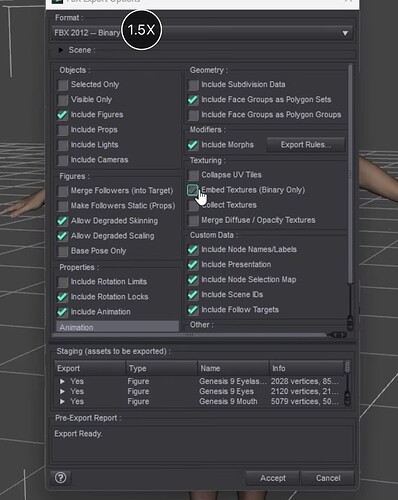Enable the Selected Only checkbox
Viewport: 398px width, 500px height.
coord(62,85)
